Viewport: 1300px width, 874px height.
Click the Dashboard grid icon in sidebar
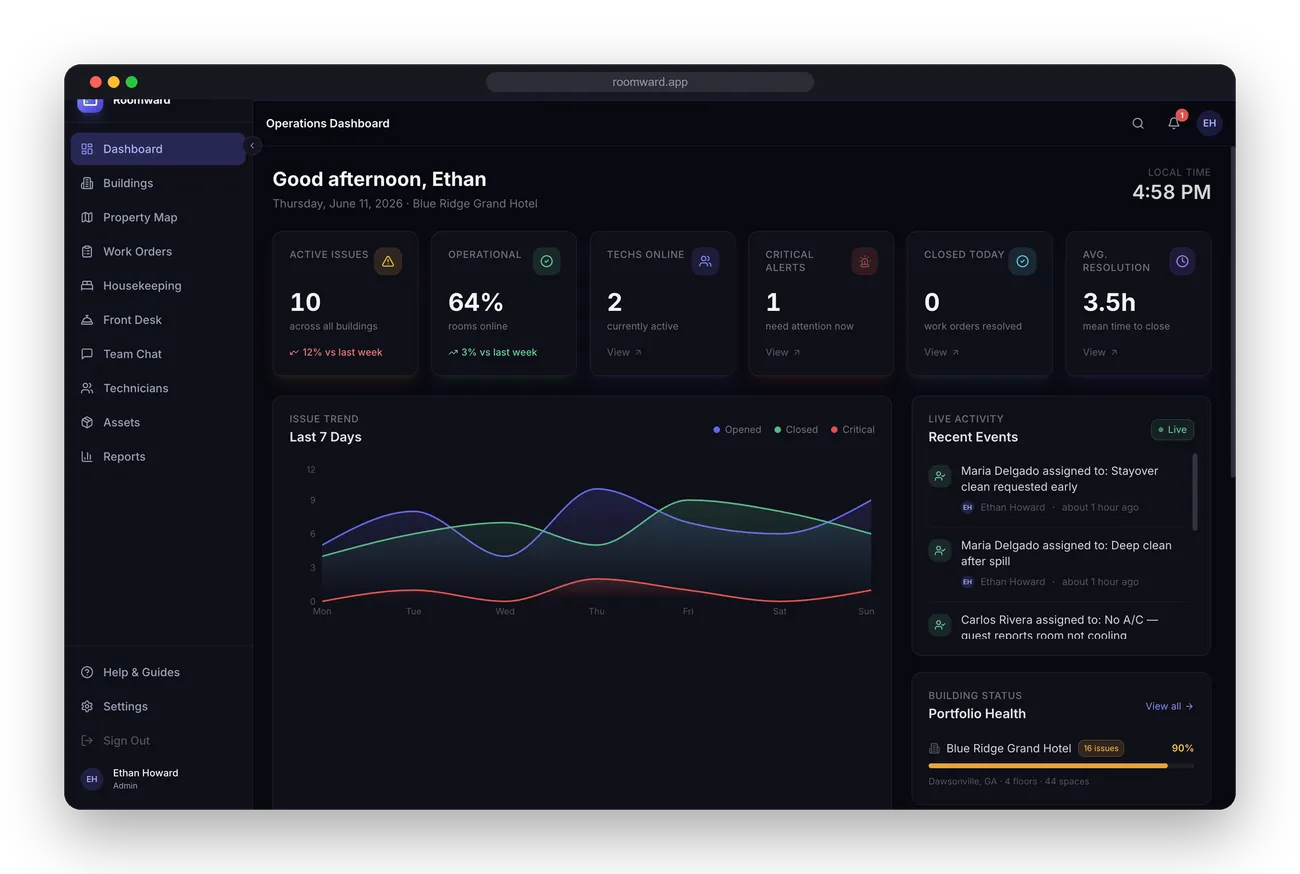tap(87, 149)
